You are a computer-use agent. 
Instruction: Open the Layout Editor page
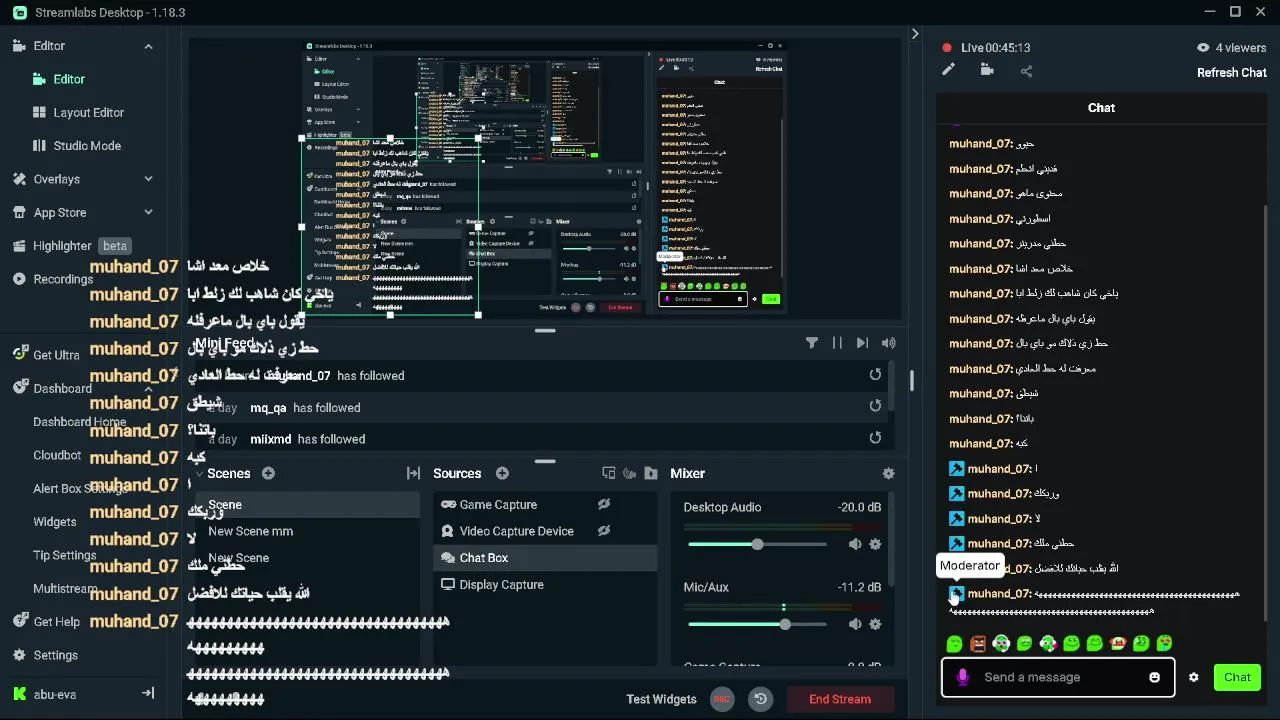point(88,113)
